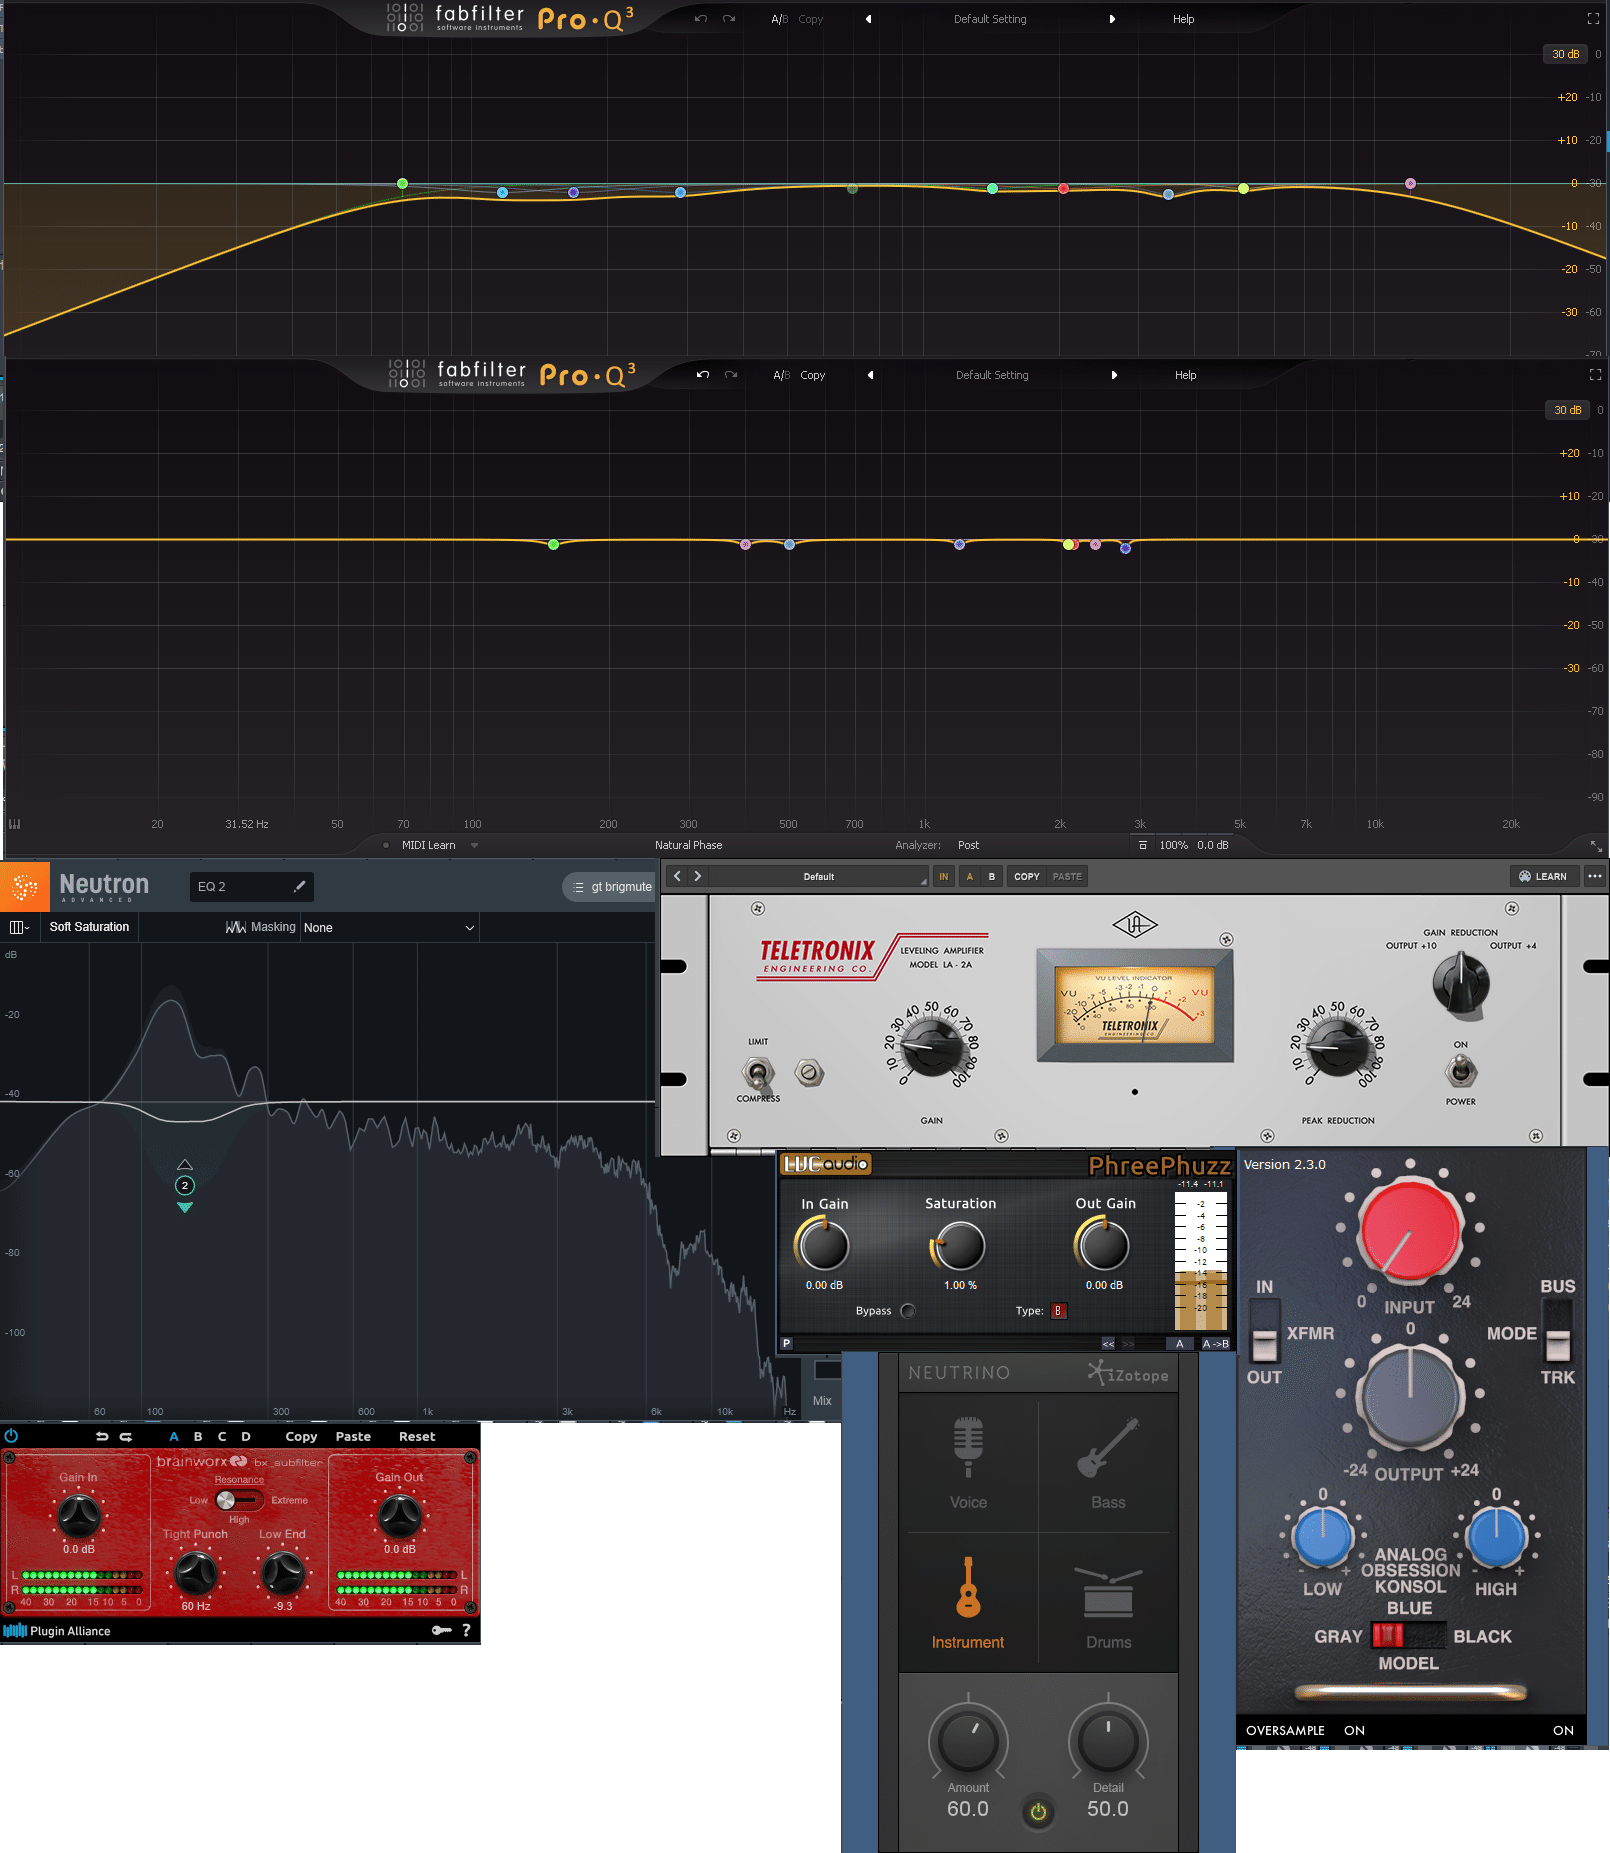Click the bx_subfilter undo arrow
This screenshot has width=1610, height=1853.
(x=102, y=1437)
